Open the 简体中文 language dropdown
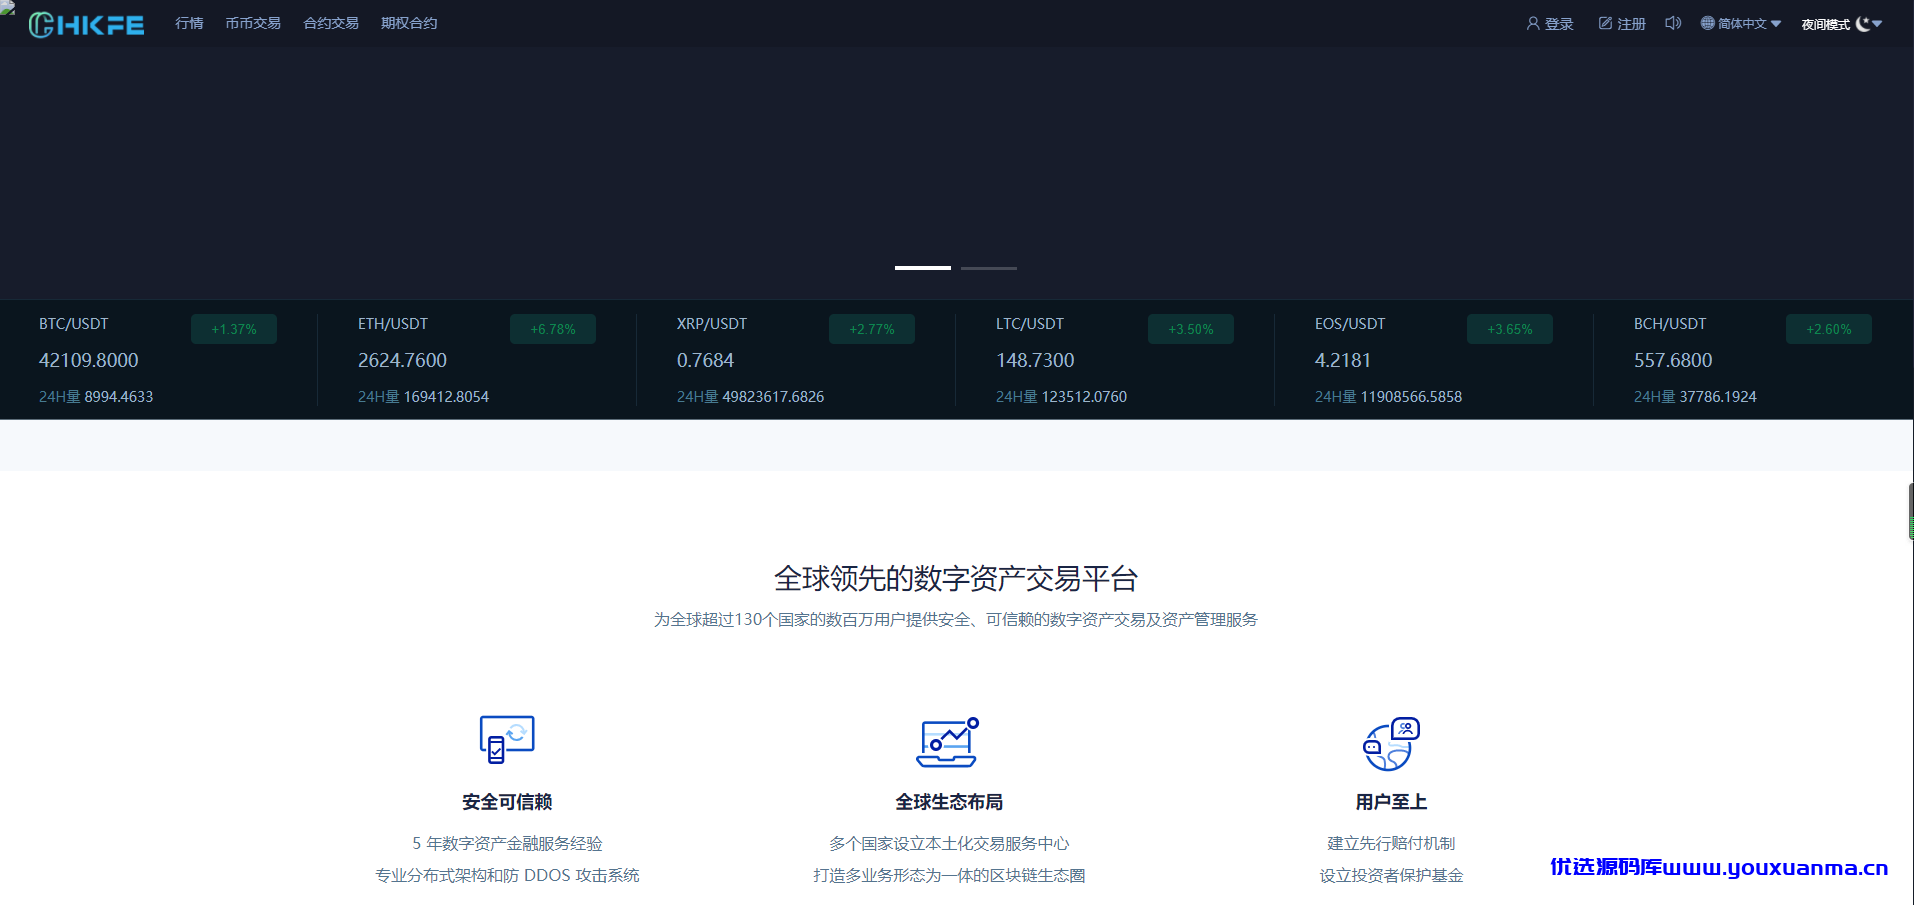The image size is (1914, 905). tap(1741, 24)
